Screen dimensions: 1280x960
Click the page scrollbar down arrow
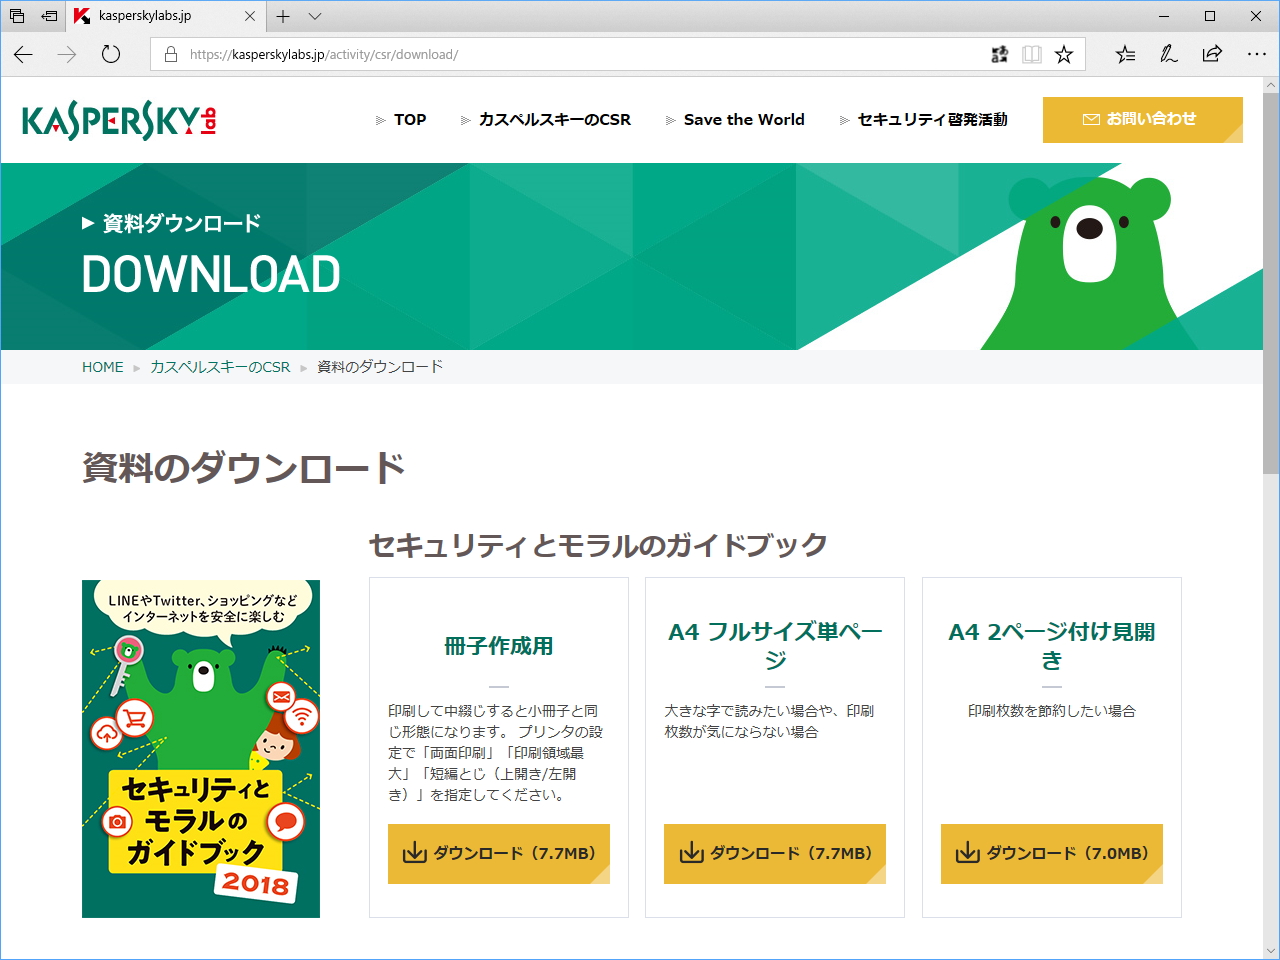[x=1271, y=950]
